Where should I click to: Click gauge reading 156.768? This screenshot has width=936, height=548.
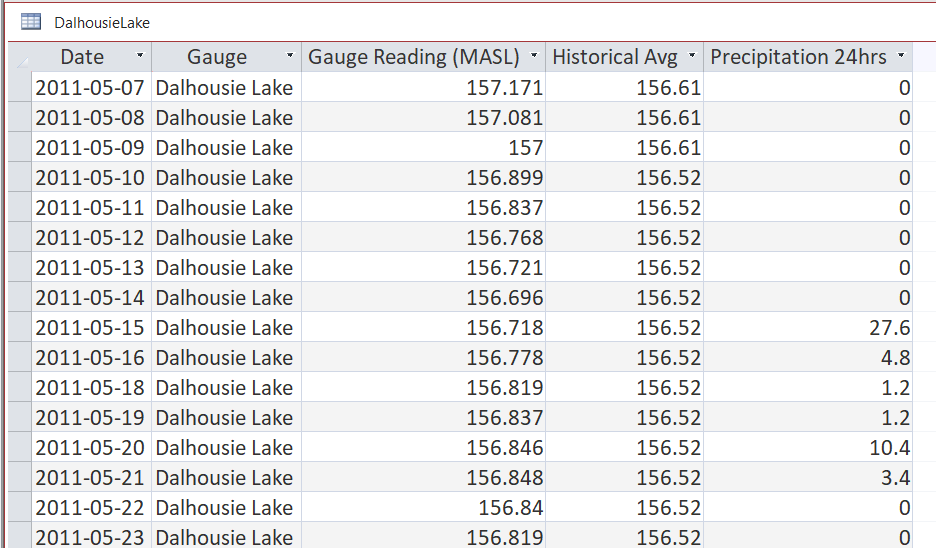coord(423,238)
